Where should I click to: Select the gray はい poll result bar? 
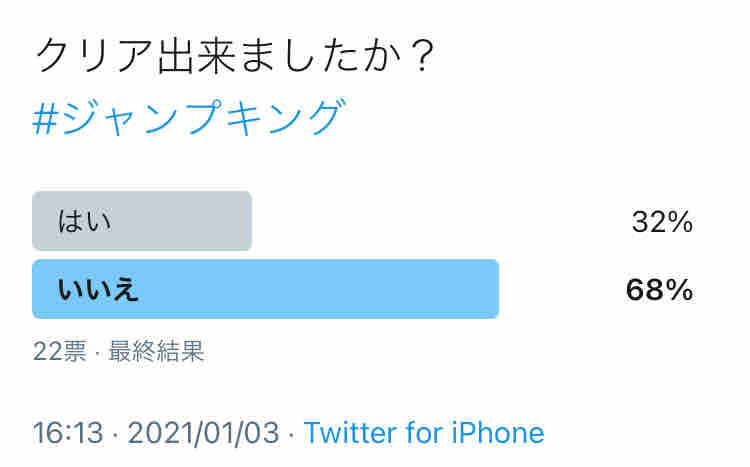click(142, 221)
